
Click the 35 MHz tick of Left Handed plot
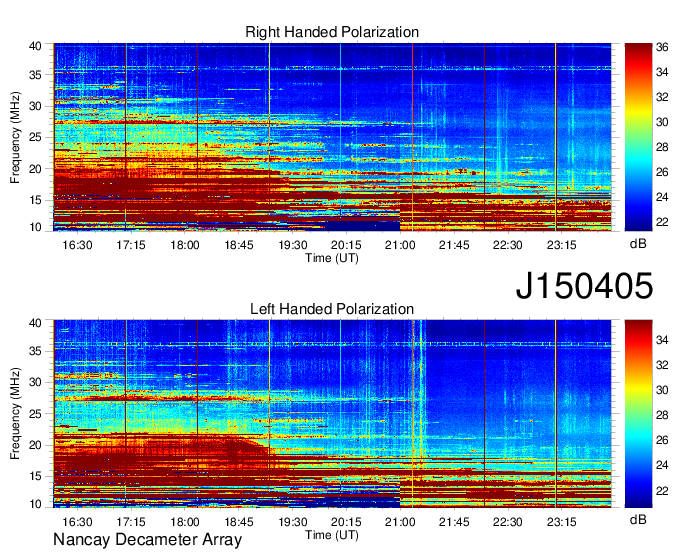tap(35, 351)
